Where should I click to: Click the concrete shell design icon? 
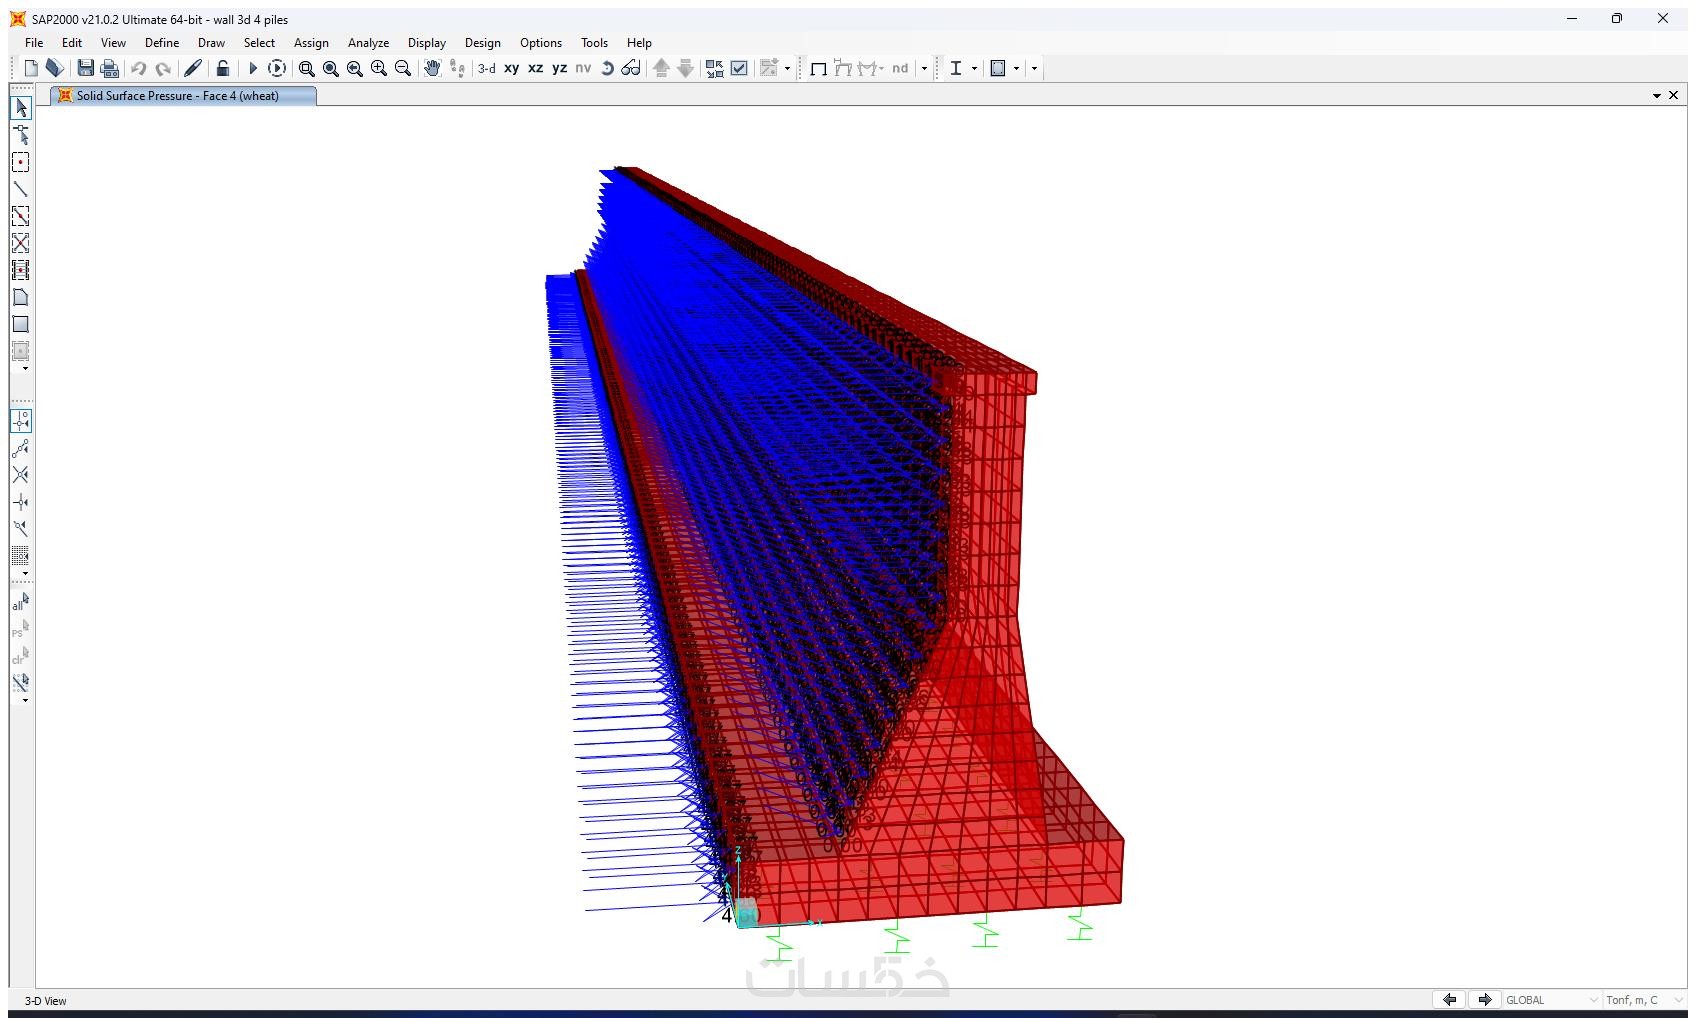tap(998, 68)
